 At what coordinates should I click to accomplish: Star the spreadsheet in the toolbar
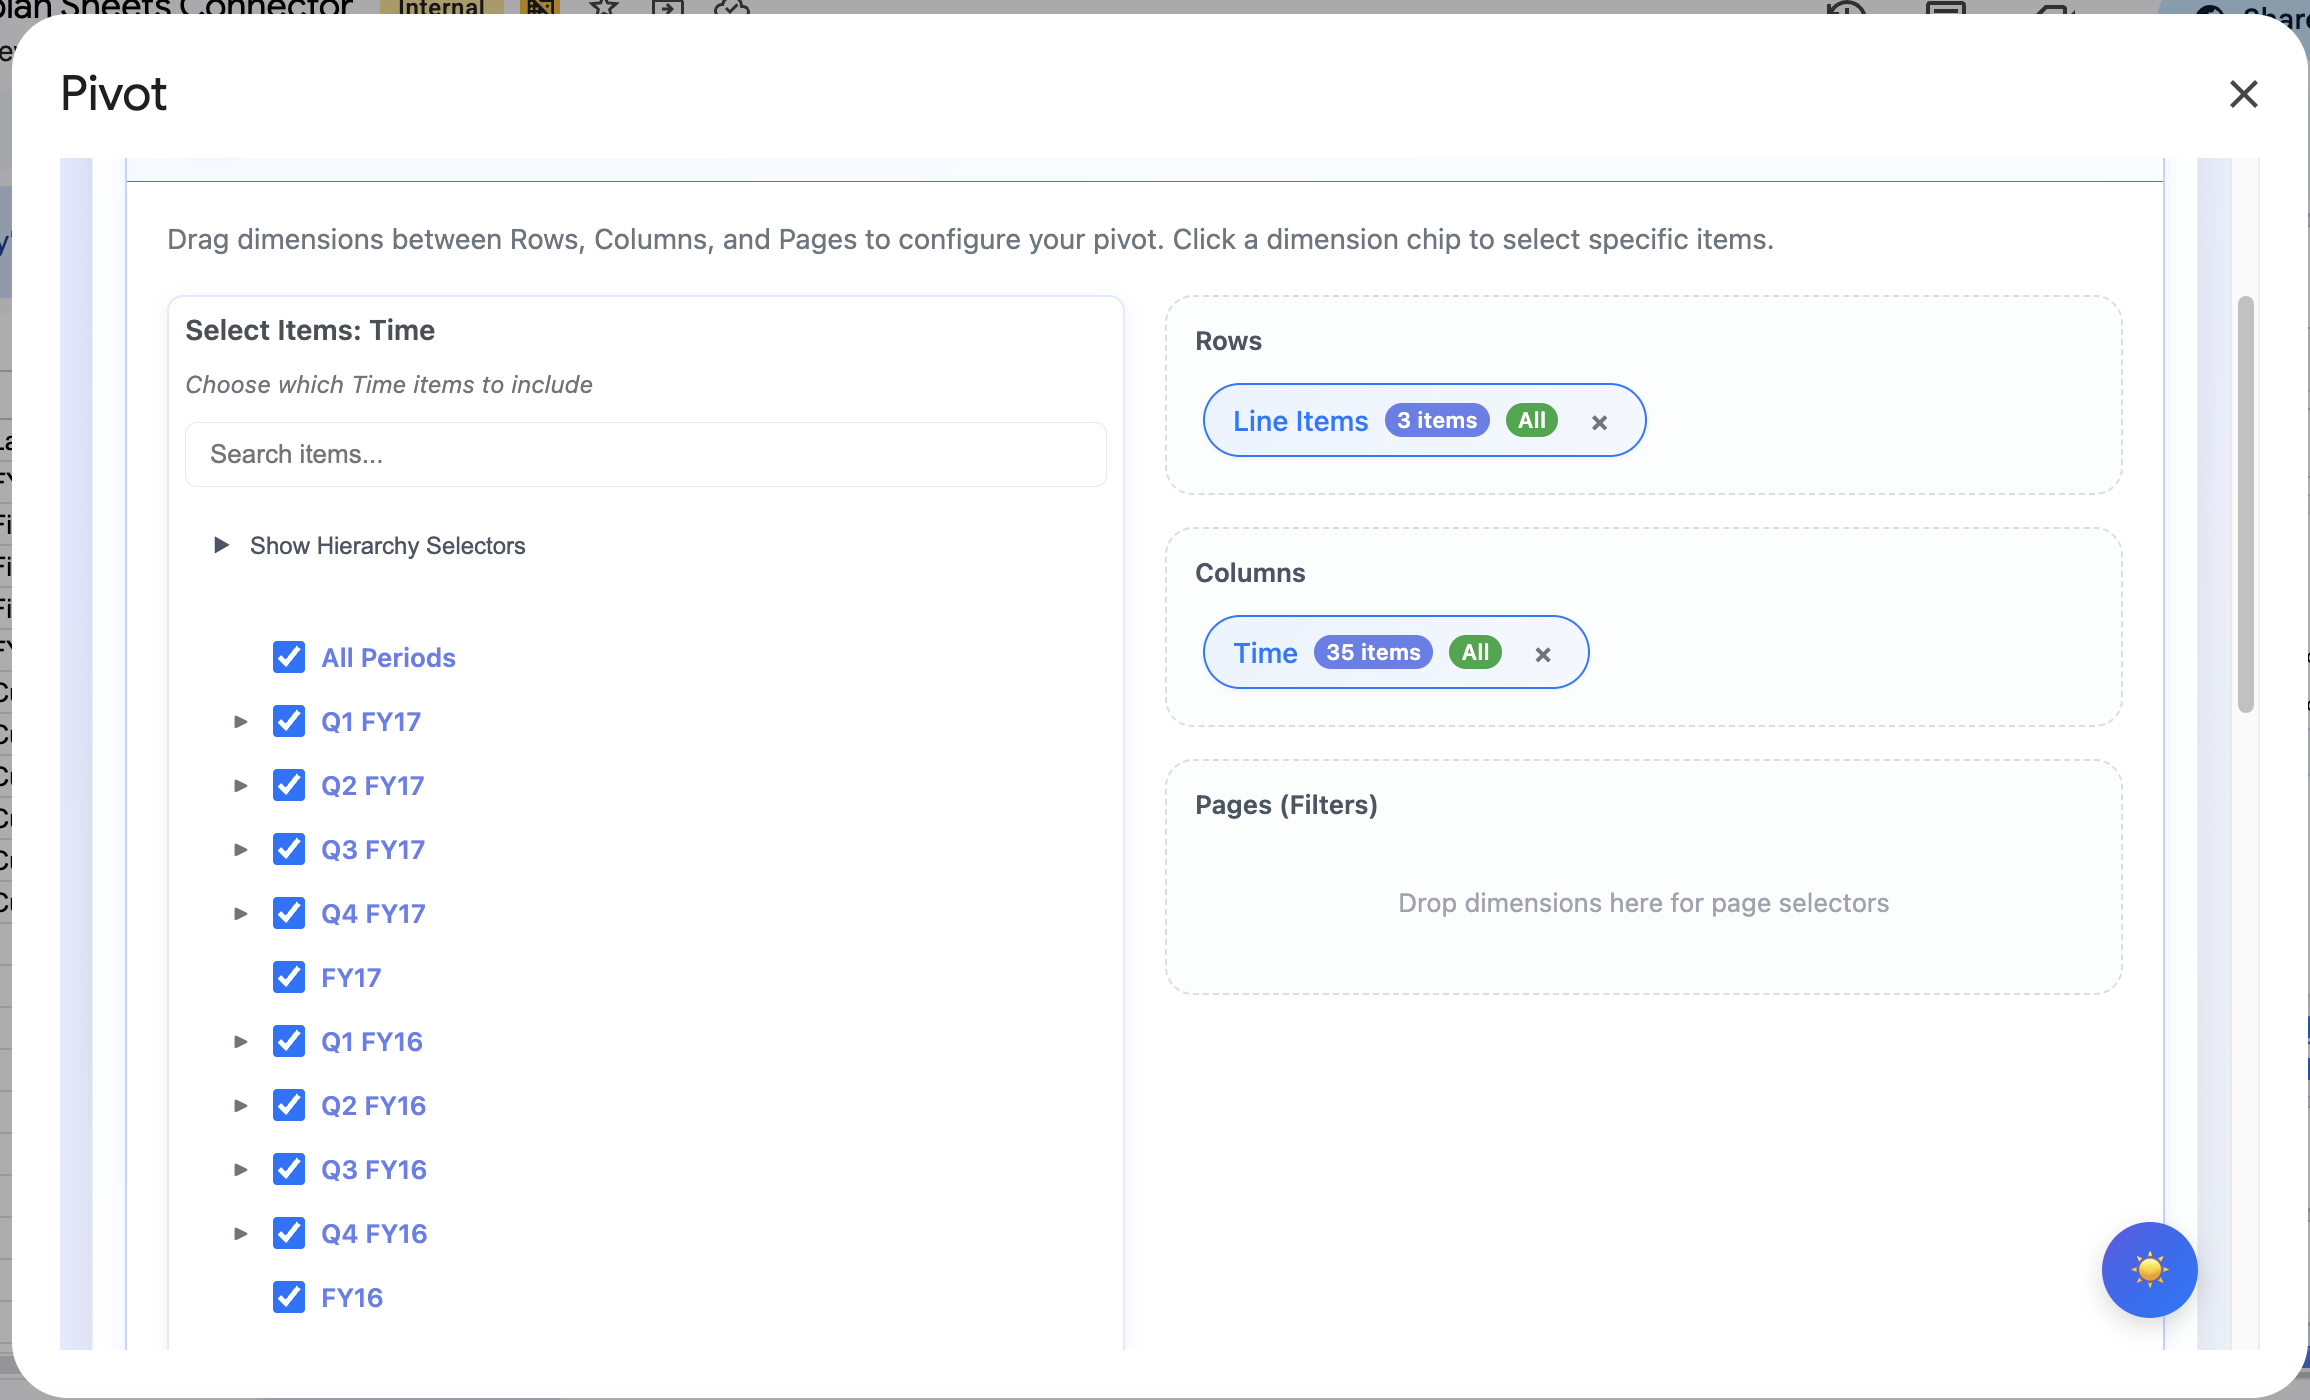point(603,8)
